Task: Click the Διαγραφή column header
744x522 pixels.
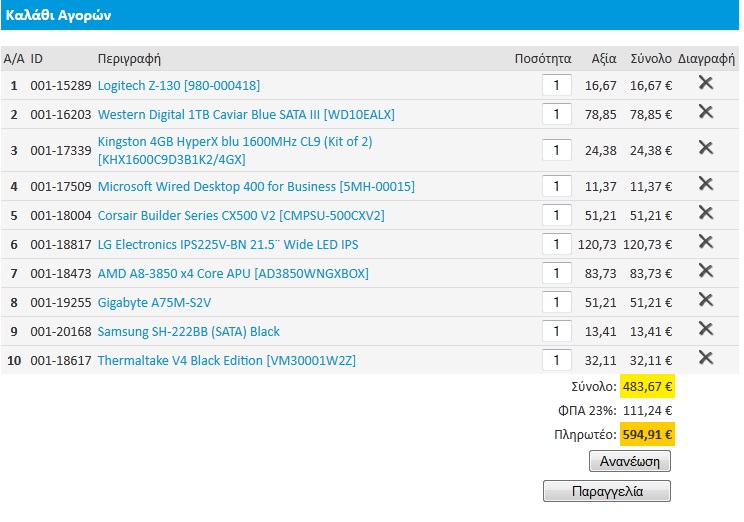Action: pos(706,59)
